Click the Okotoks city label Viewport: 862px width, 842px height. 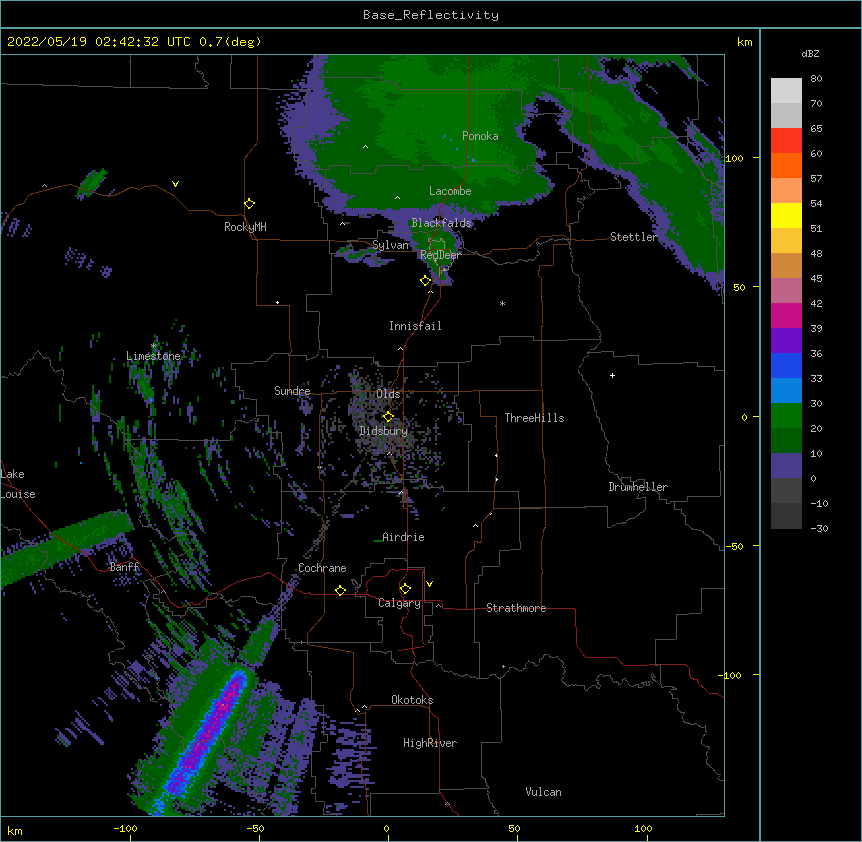[412, 700]
